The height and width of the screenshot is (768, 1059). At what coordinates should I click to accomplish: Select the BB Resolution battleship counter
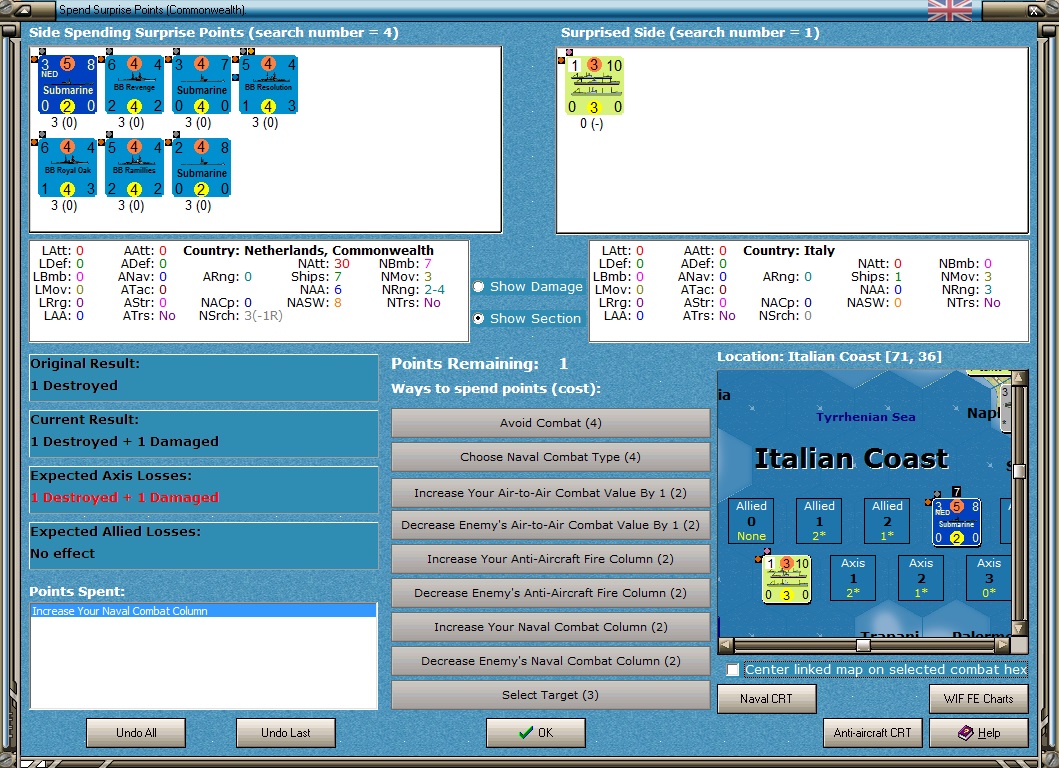click(x=268, y=85)
